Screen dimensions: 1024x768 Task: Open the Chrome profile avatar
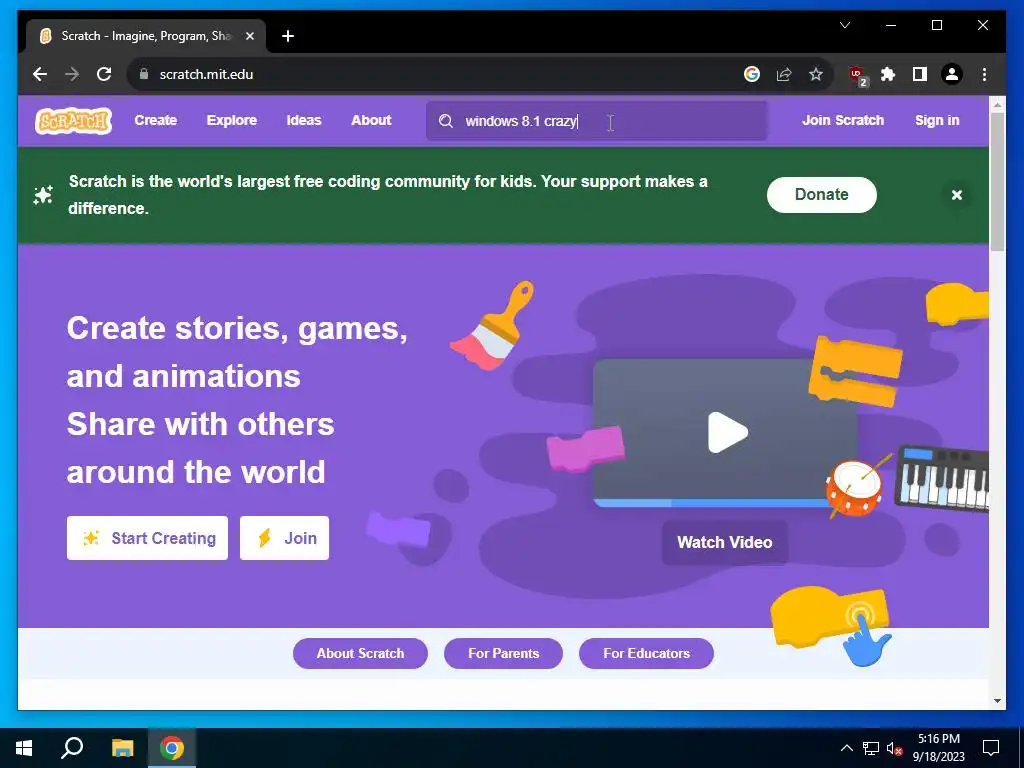[x=952, y=74]
